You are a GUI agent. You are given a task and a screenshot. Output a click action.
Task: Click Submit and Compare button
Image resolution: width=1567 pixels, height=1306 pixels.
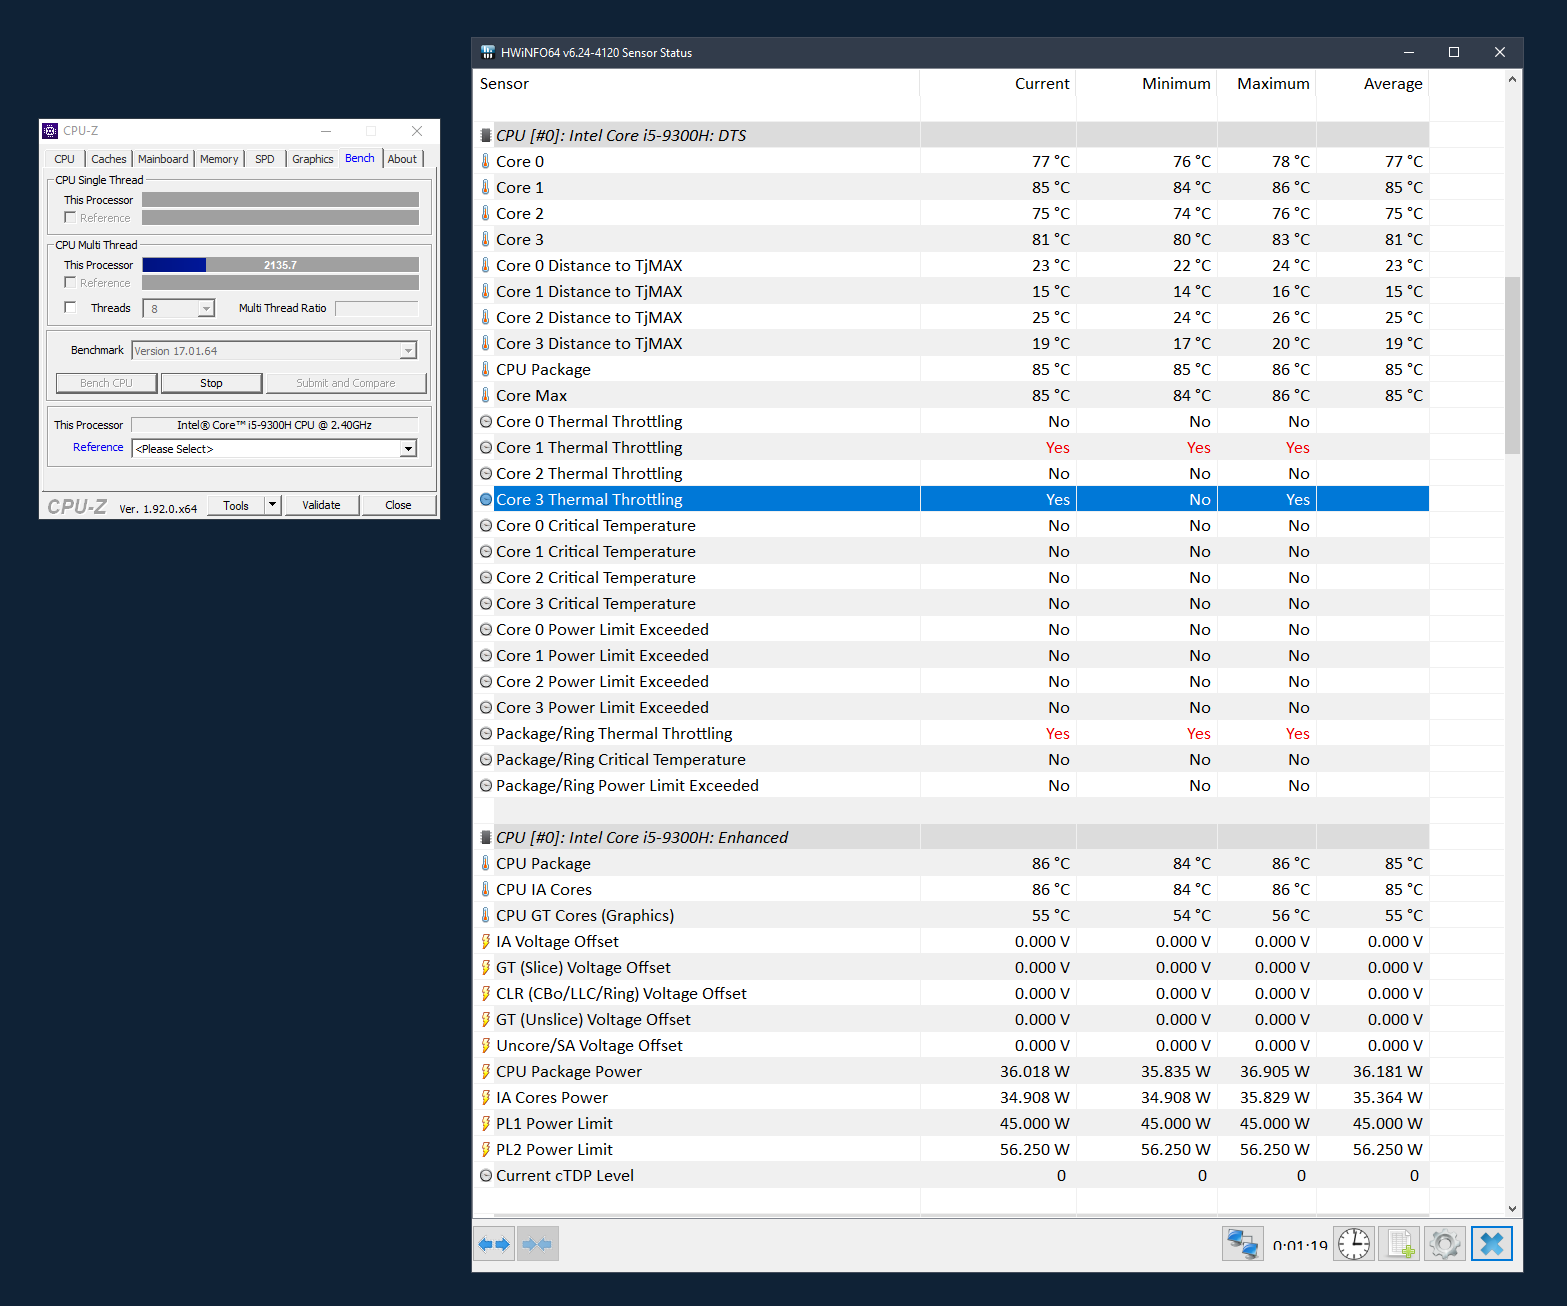pos(346,383)
